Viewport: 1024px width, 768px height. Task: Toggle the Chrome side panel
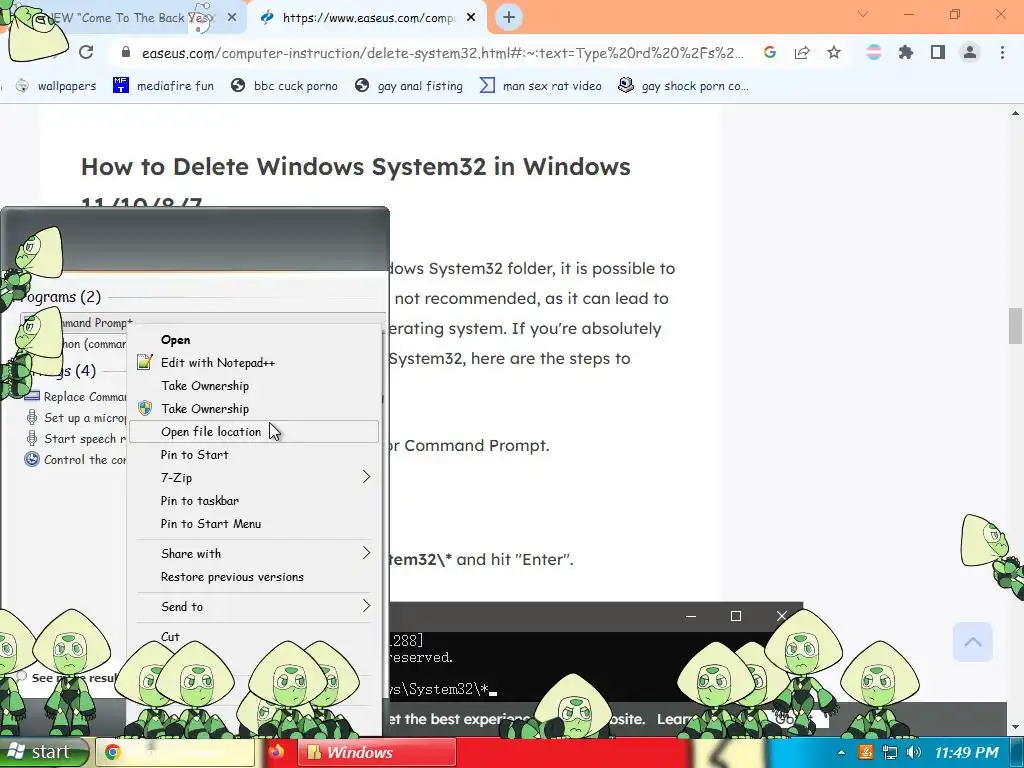click(938, 52)
